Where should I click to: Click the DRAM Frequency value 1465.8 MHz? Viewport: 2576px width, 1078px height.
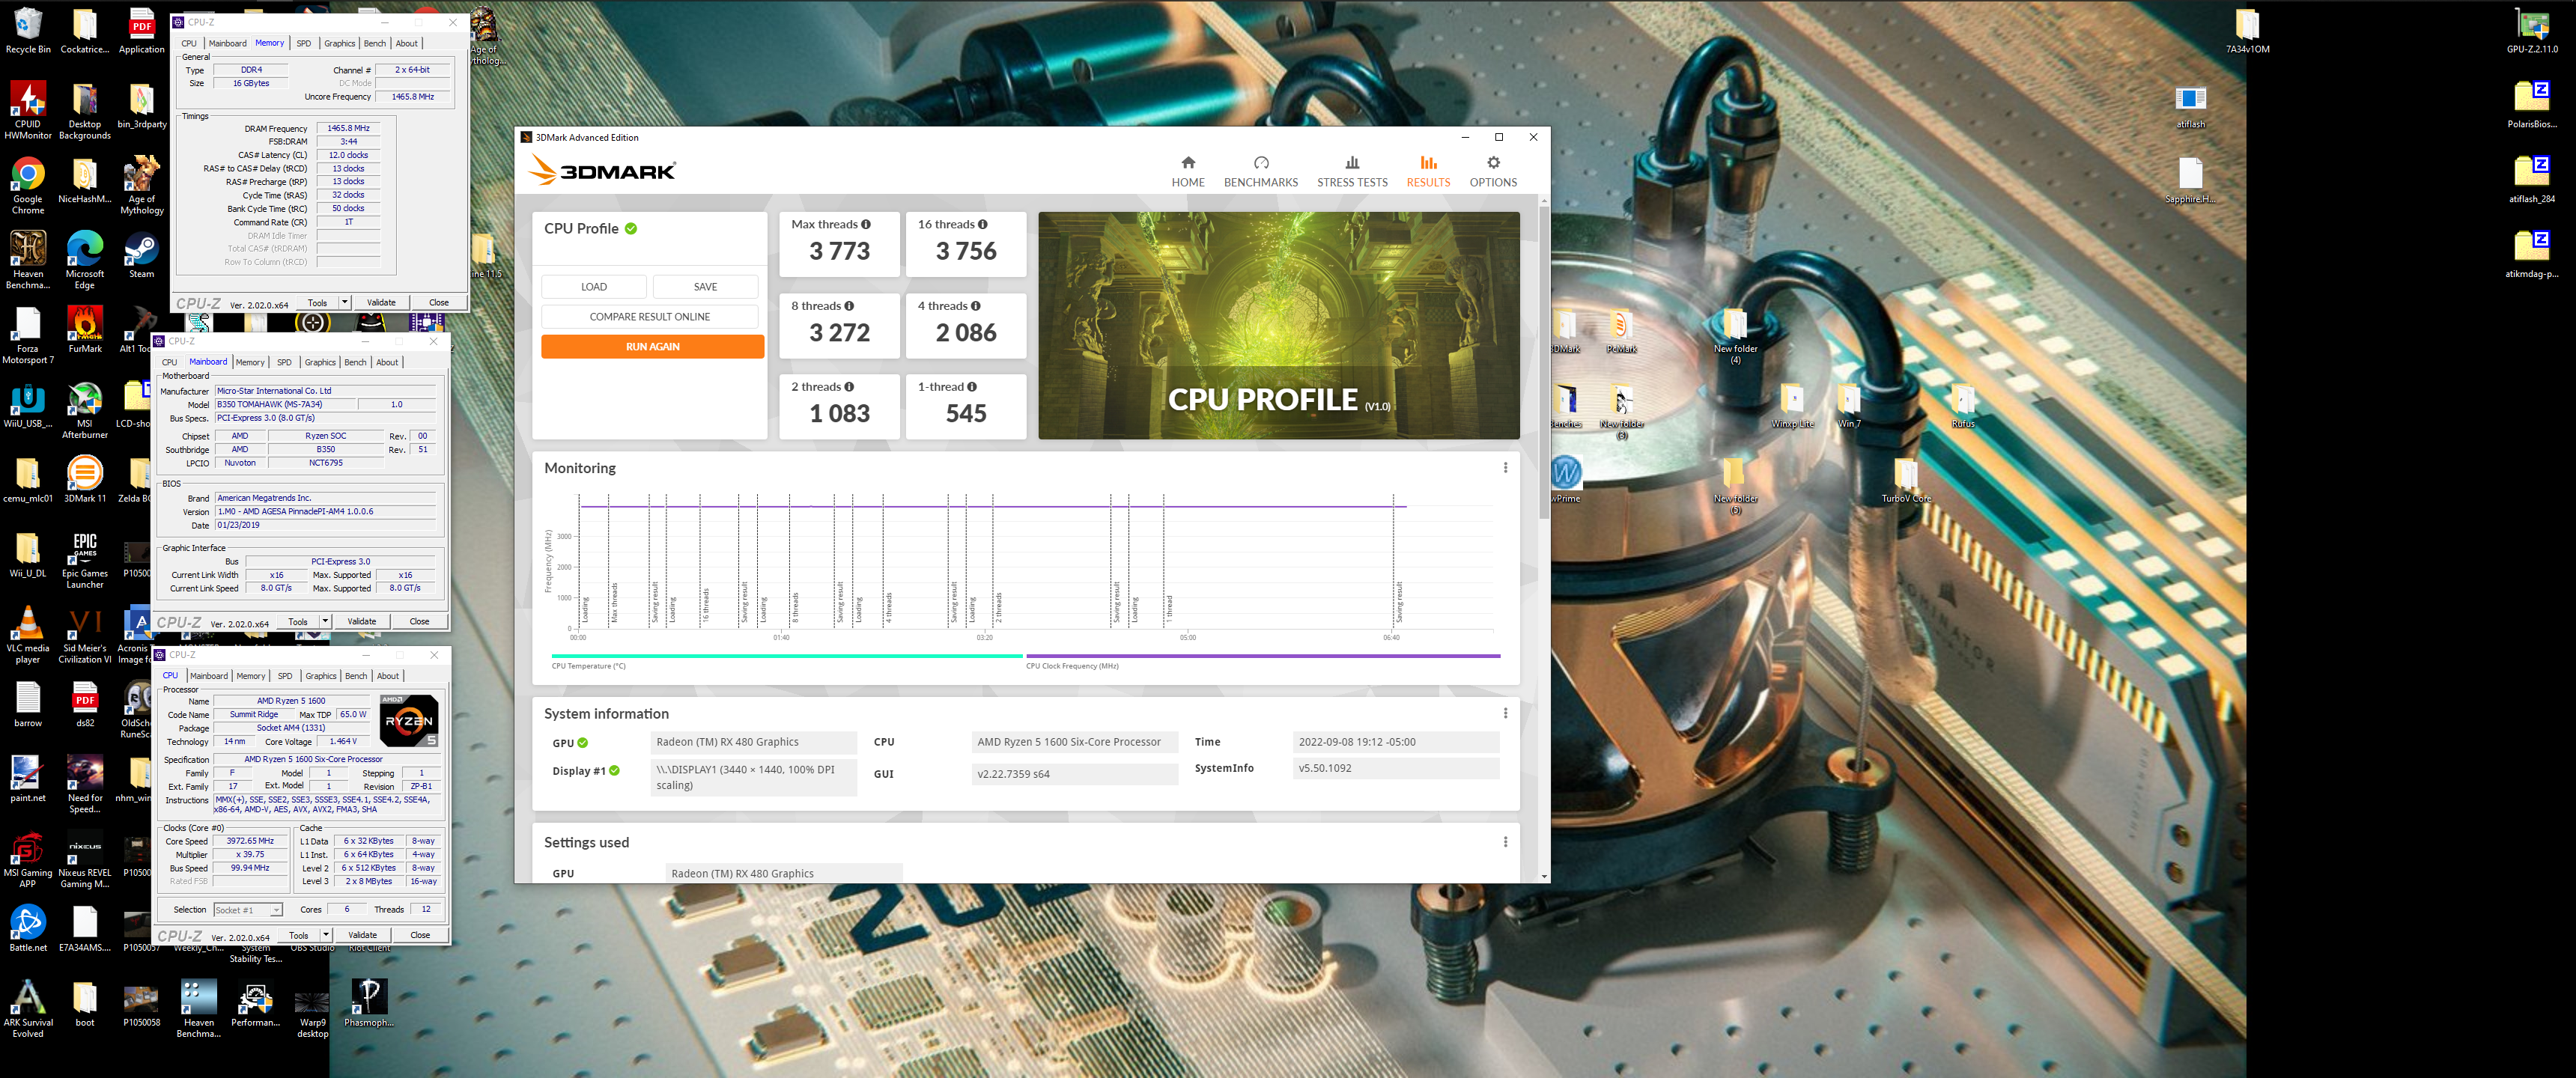pos(348,128)
